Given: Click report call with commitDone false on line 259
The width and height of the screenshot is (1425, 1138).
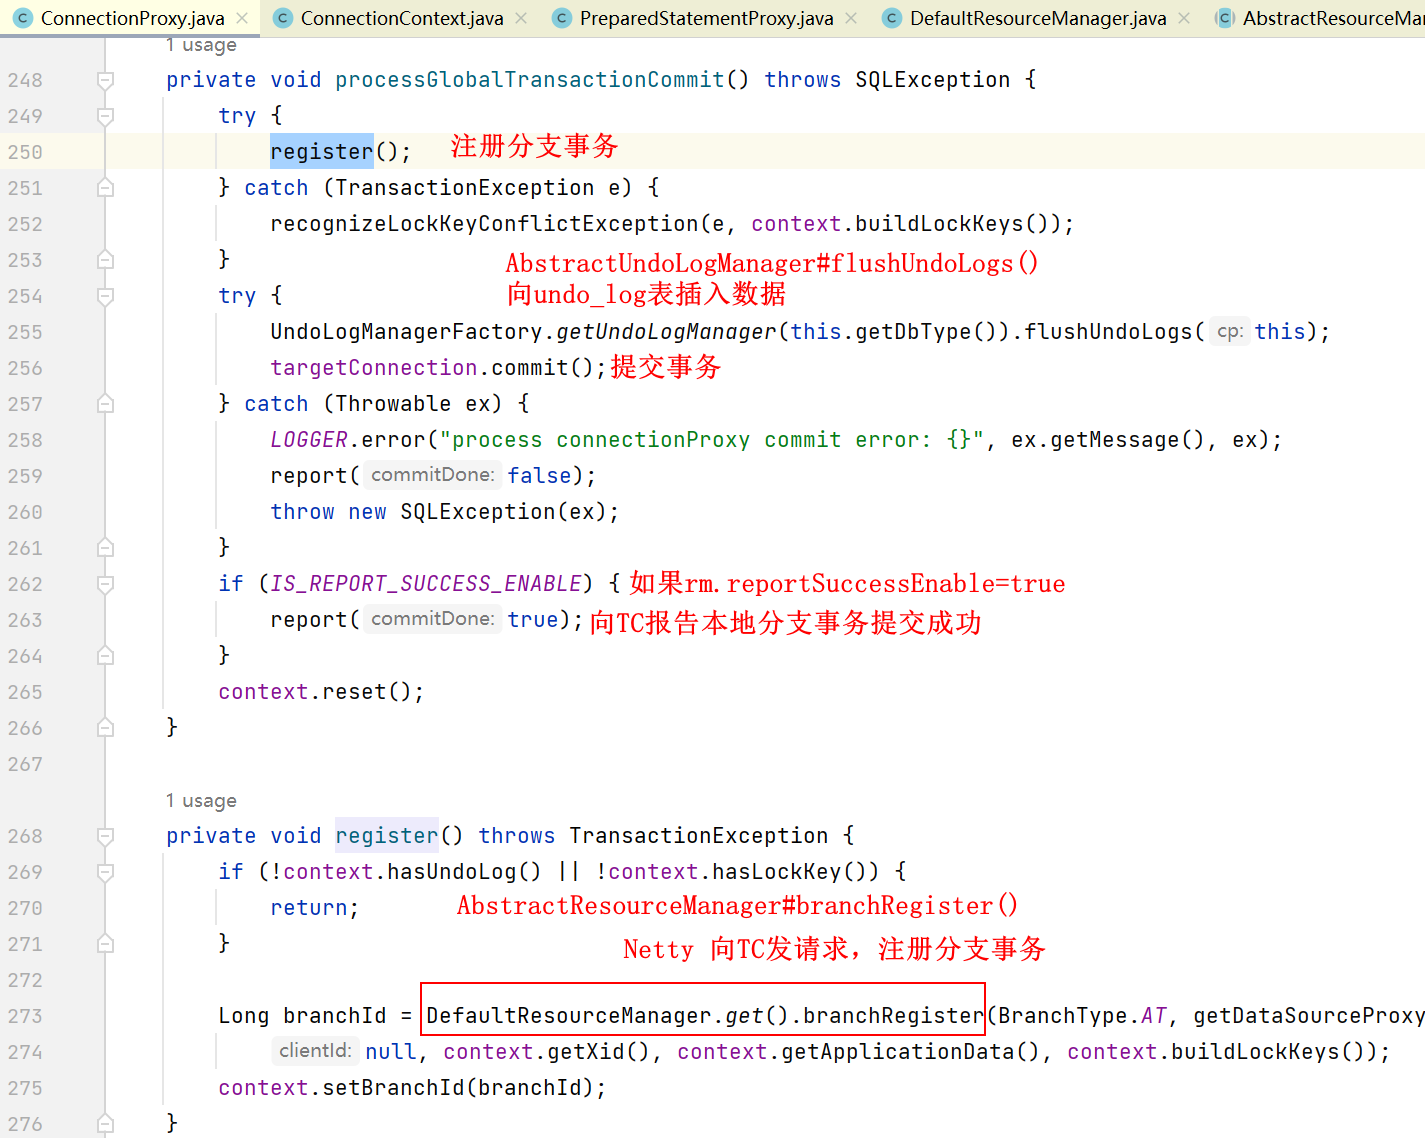Looking at the screenshot, I should 309,476.
